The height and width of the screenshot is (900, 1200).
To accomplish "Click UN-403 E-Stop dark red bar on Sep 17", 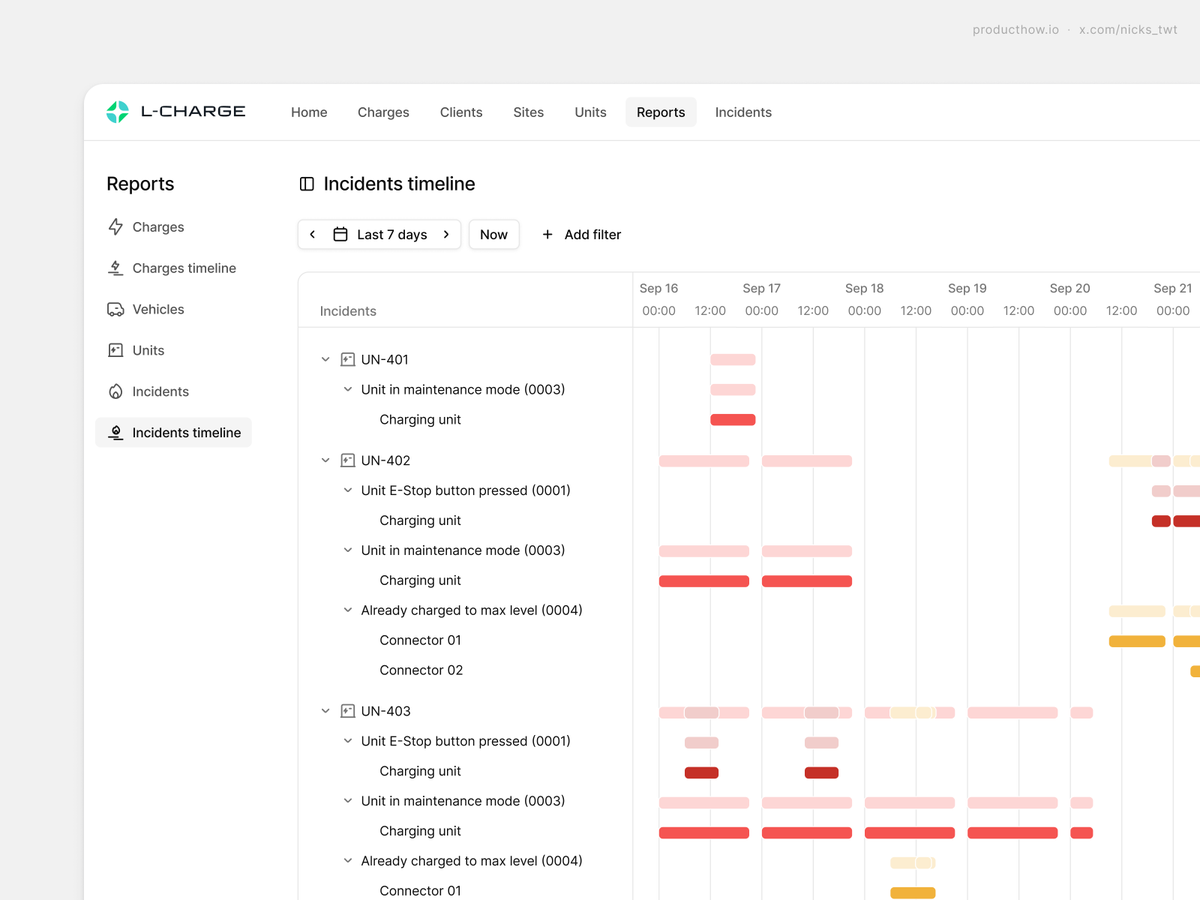I will point(822,772).
